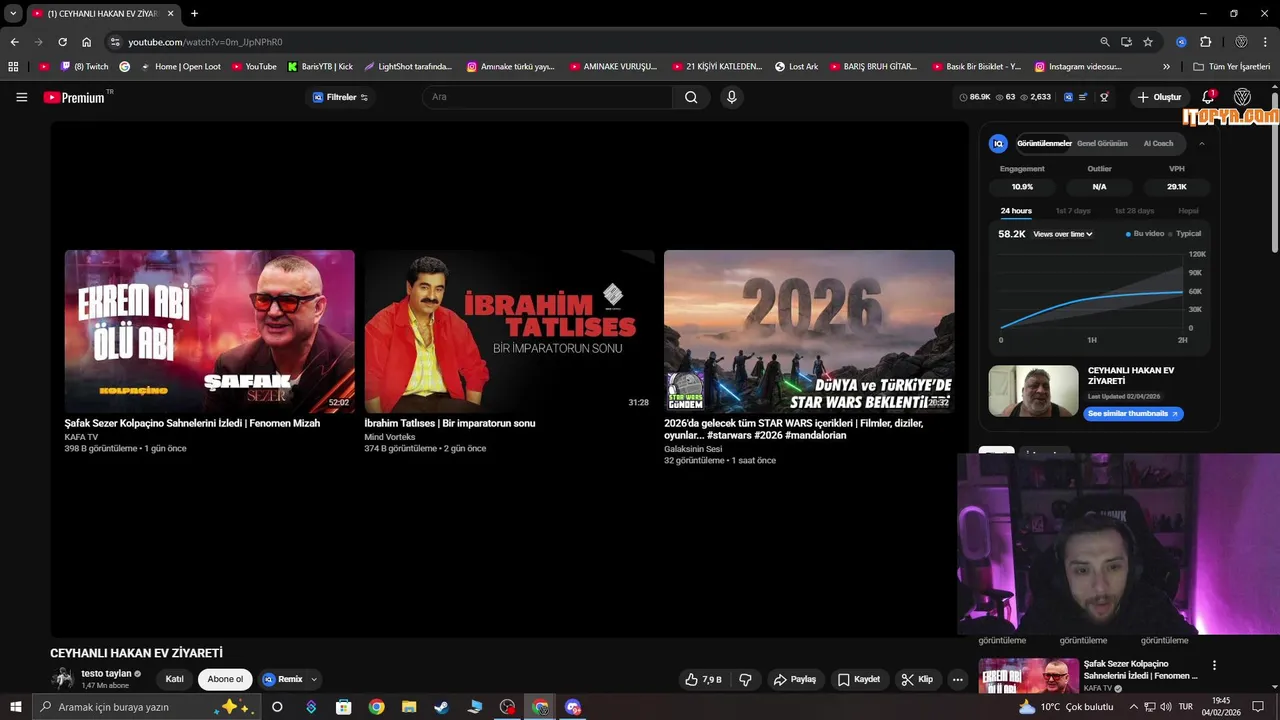1280x720 pixels.
Task: Open File Explorer from the taskbar
Action: point(409,707)
